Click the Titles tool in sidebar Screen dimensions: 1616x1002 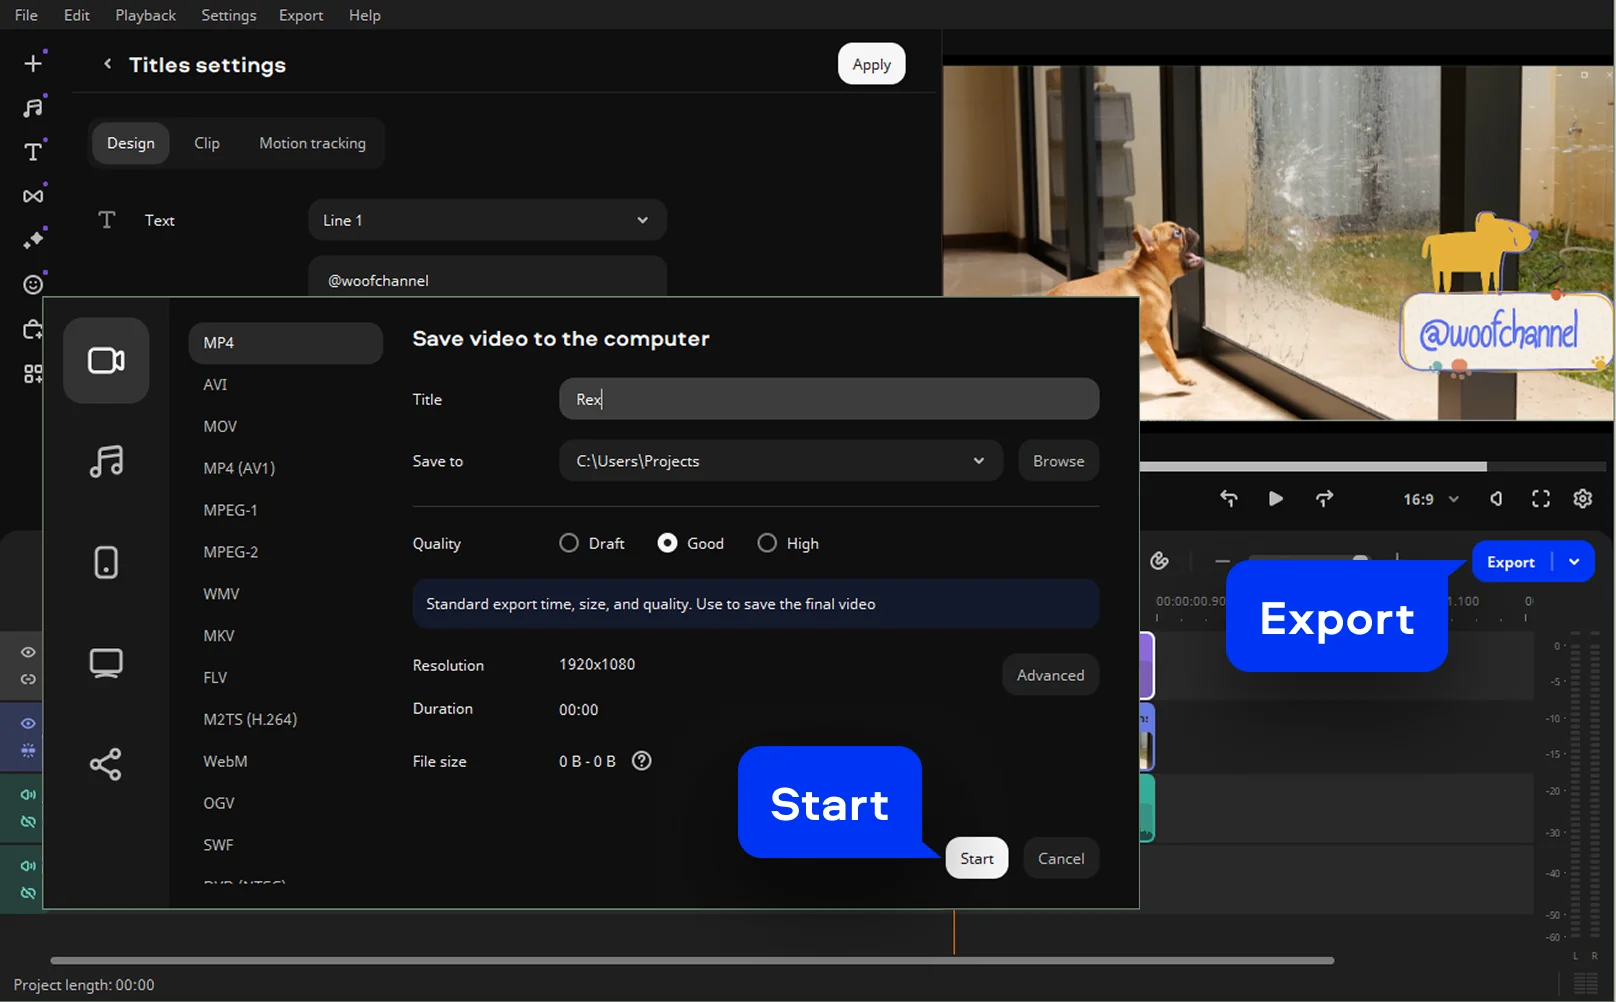click(33, 152)
